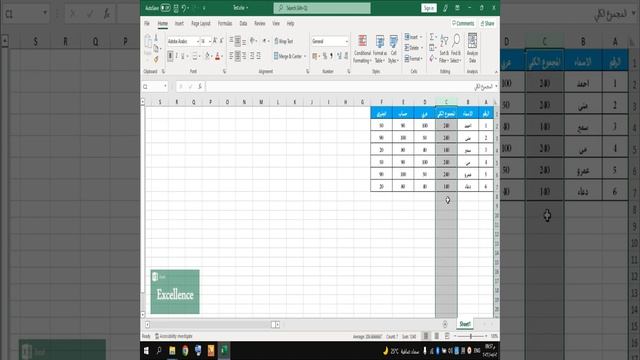Click the Merge & Center button
Image resolution: width=640 pixels, height=360 pixels.
tap(288, 56)
